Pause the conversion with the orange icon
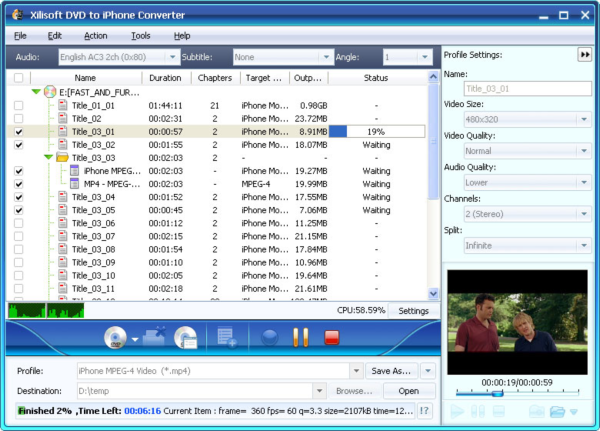The height and width of the screenshot is (431, 600). 301,338
